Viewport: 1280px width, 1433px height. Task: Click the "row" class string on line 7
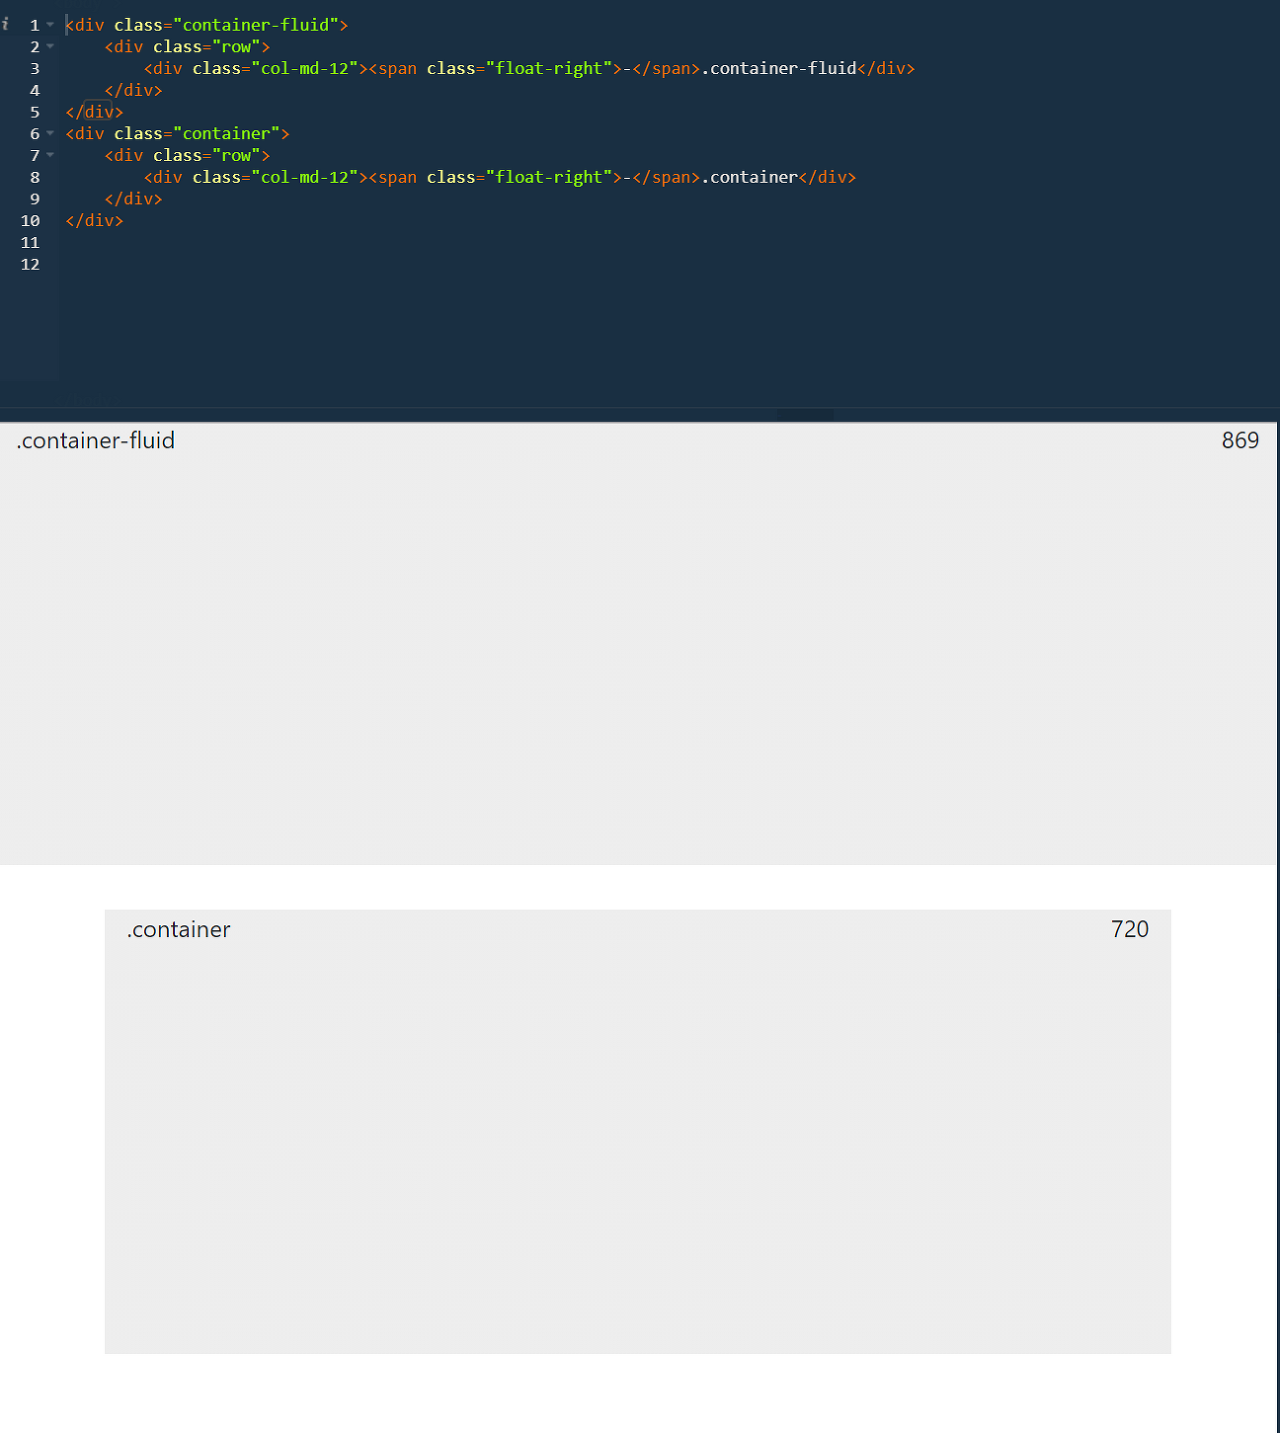pyautogui.click(x=236, y=156)
